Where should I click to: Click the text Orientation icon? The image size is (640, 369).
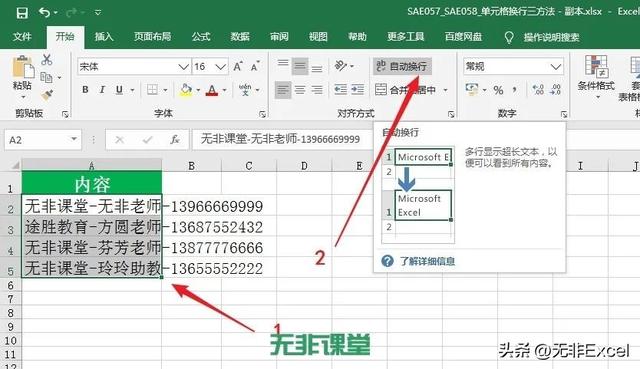click(340, 66)
